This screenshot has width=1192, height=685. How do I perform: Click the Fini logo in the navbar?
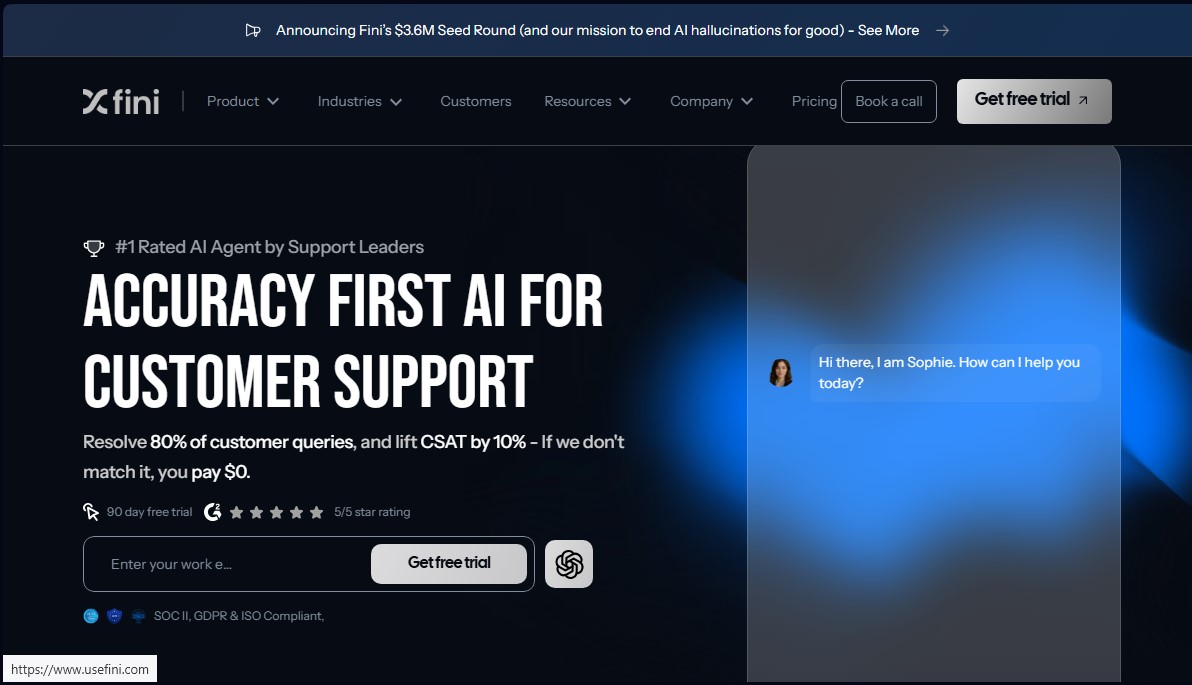[121, 101]
